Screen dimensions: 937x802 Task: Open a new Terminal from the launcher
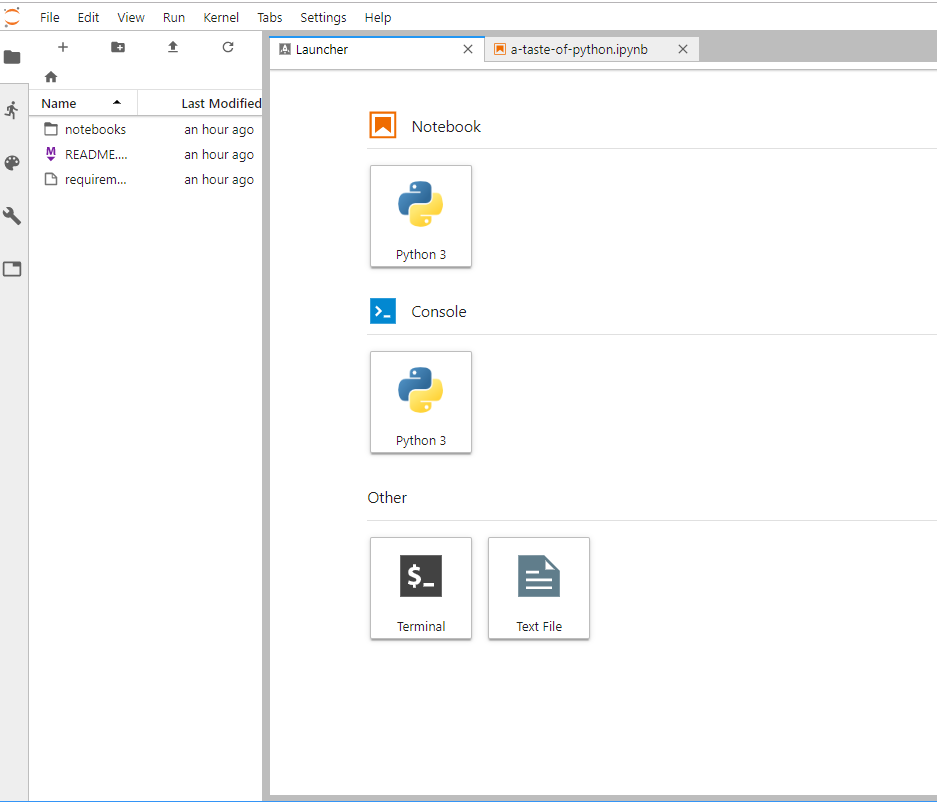[421, 588]
